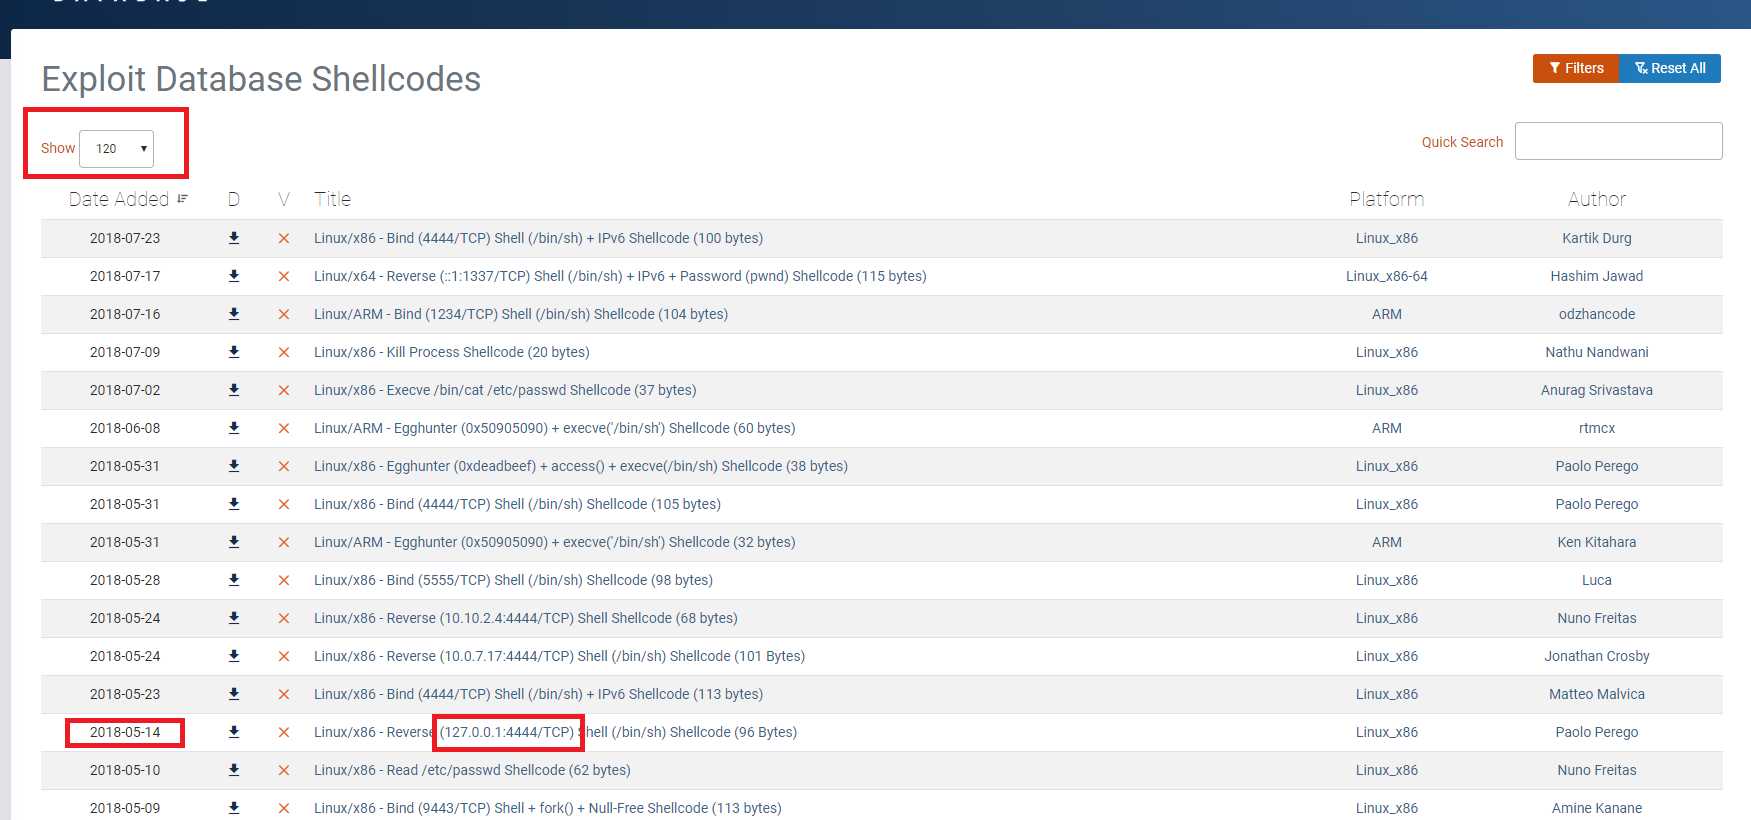The image size is (1751, 820).
Task: Click unverified X mark for Linux/ARM Bind 1234/TCP row
Action: pyautogui.click(x=284, y=314)
